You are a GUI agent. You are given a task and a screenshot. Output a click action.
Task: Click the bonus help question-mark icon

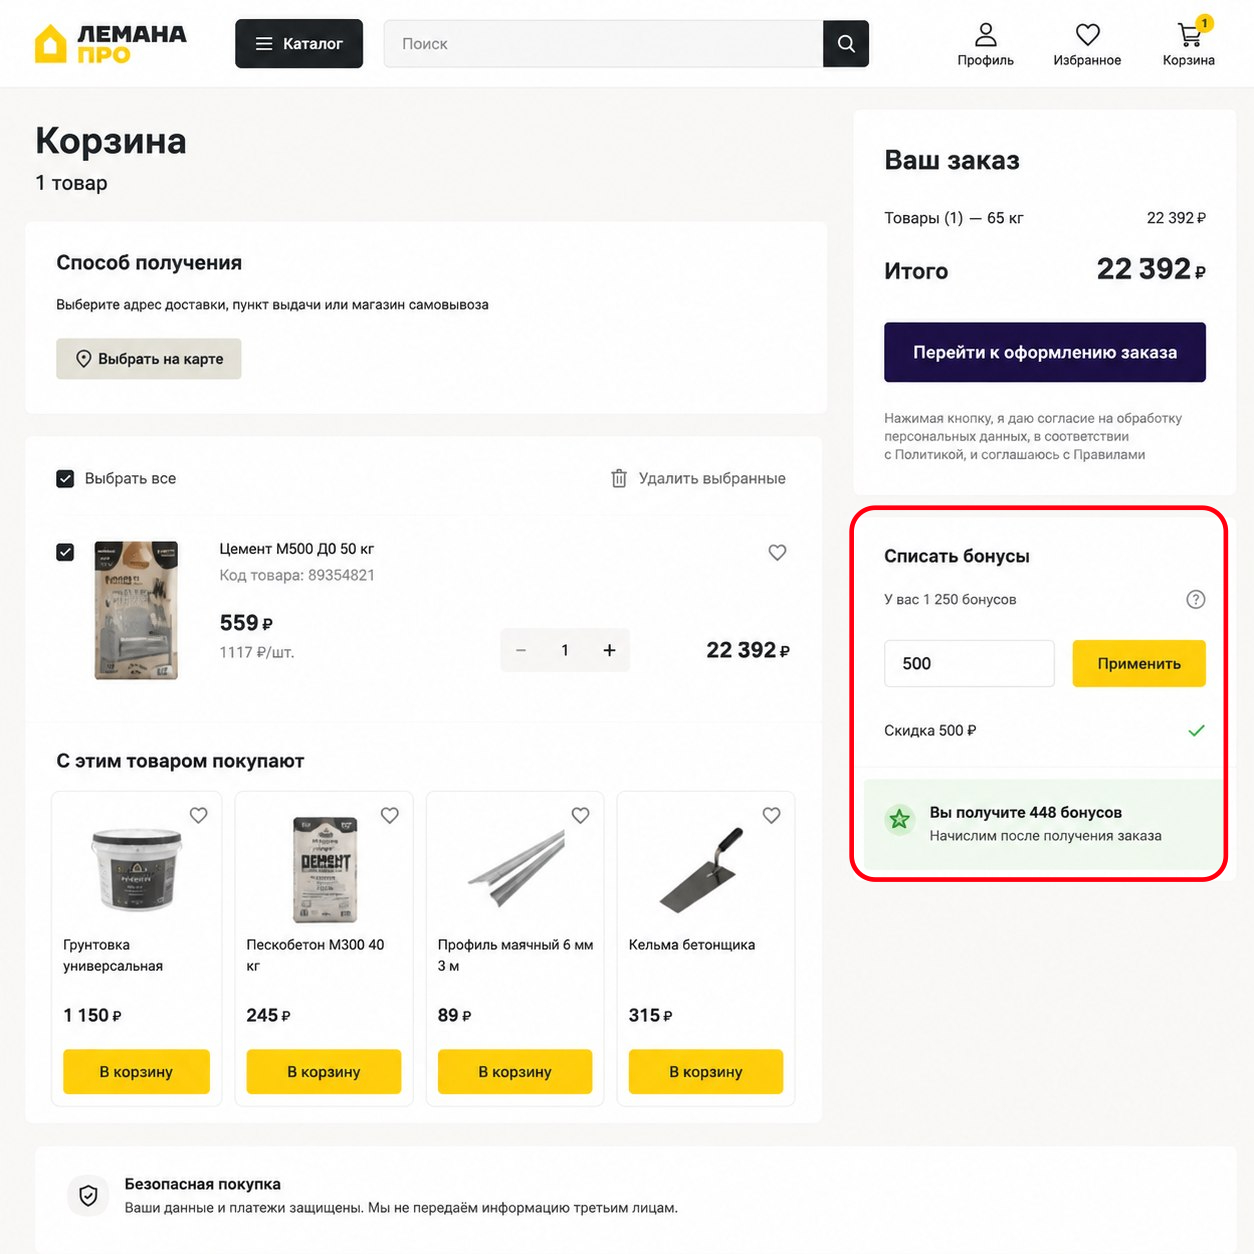[x=1195, y=599]
